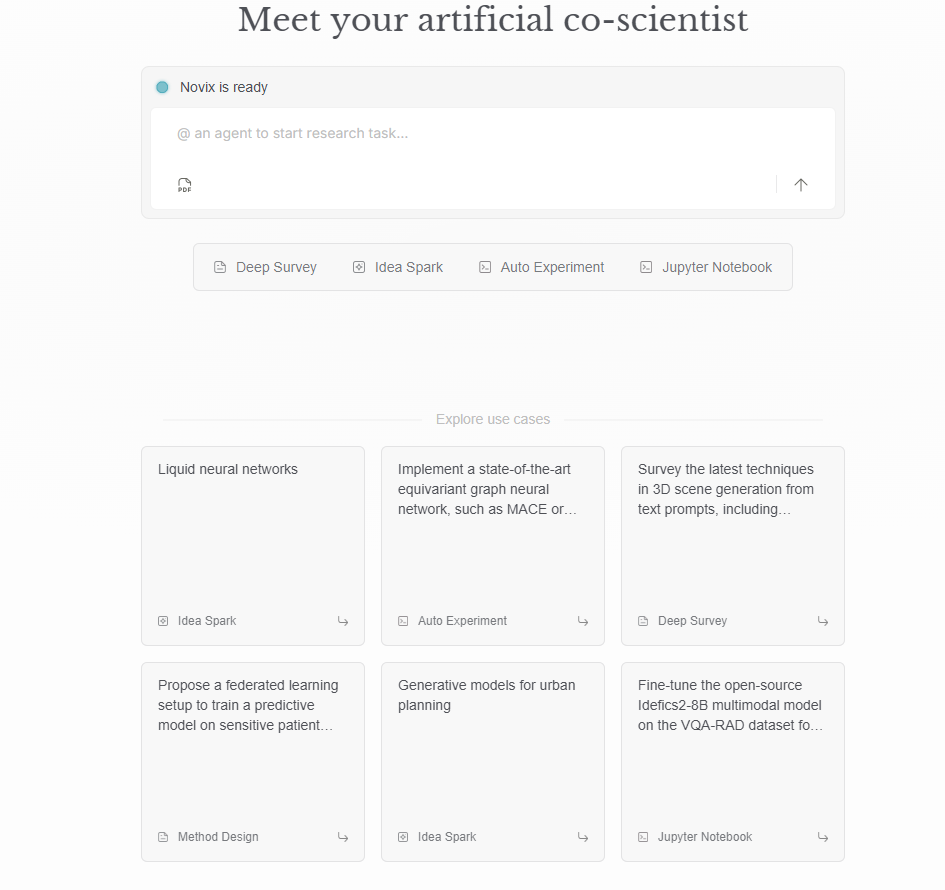Click the Deep Survey document icon
945x890 pixels.
[220, 267]
